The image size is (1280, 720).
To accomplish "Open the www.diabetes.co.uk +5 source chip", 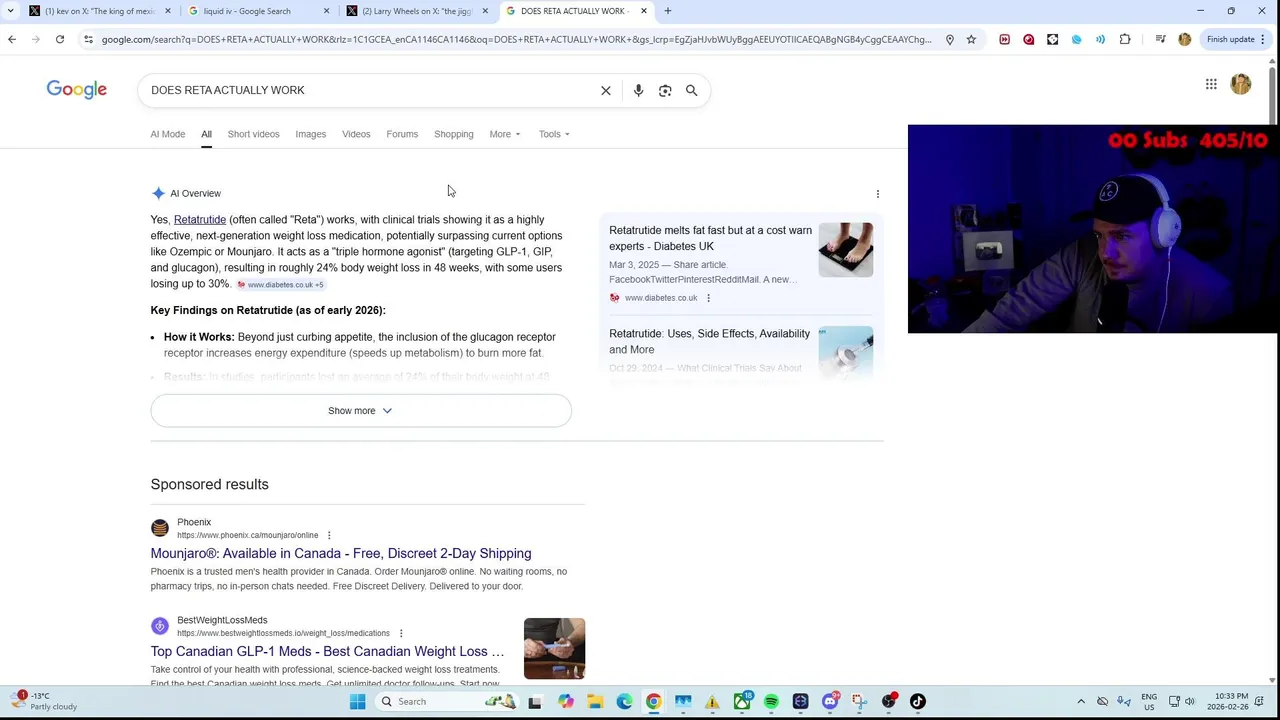I will coord(280,285).
